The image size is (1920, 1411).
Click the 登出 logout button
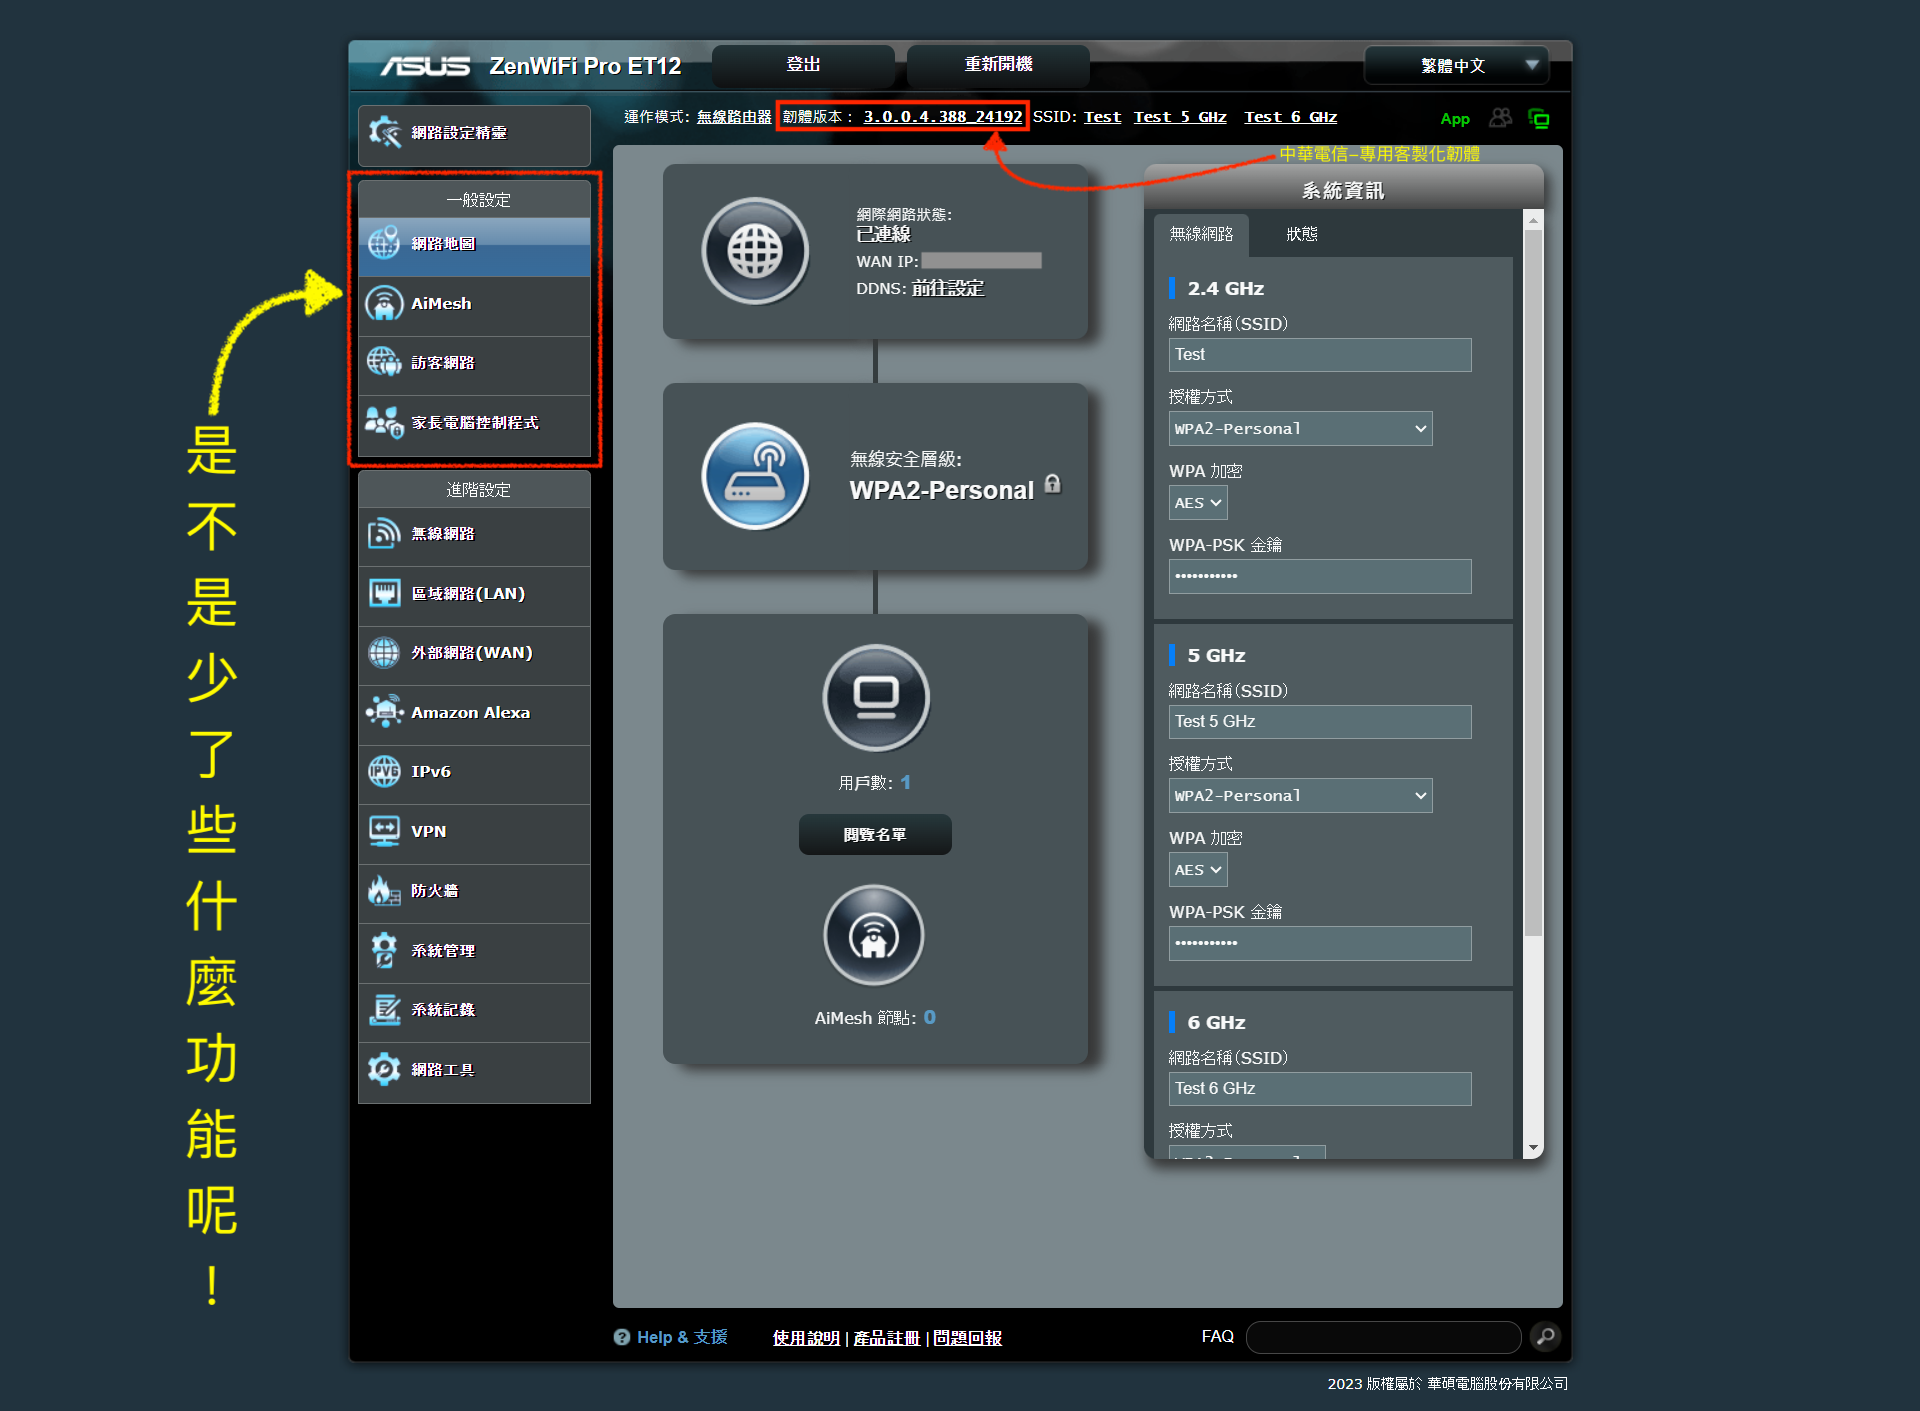803,65
